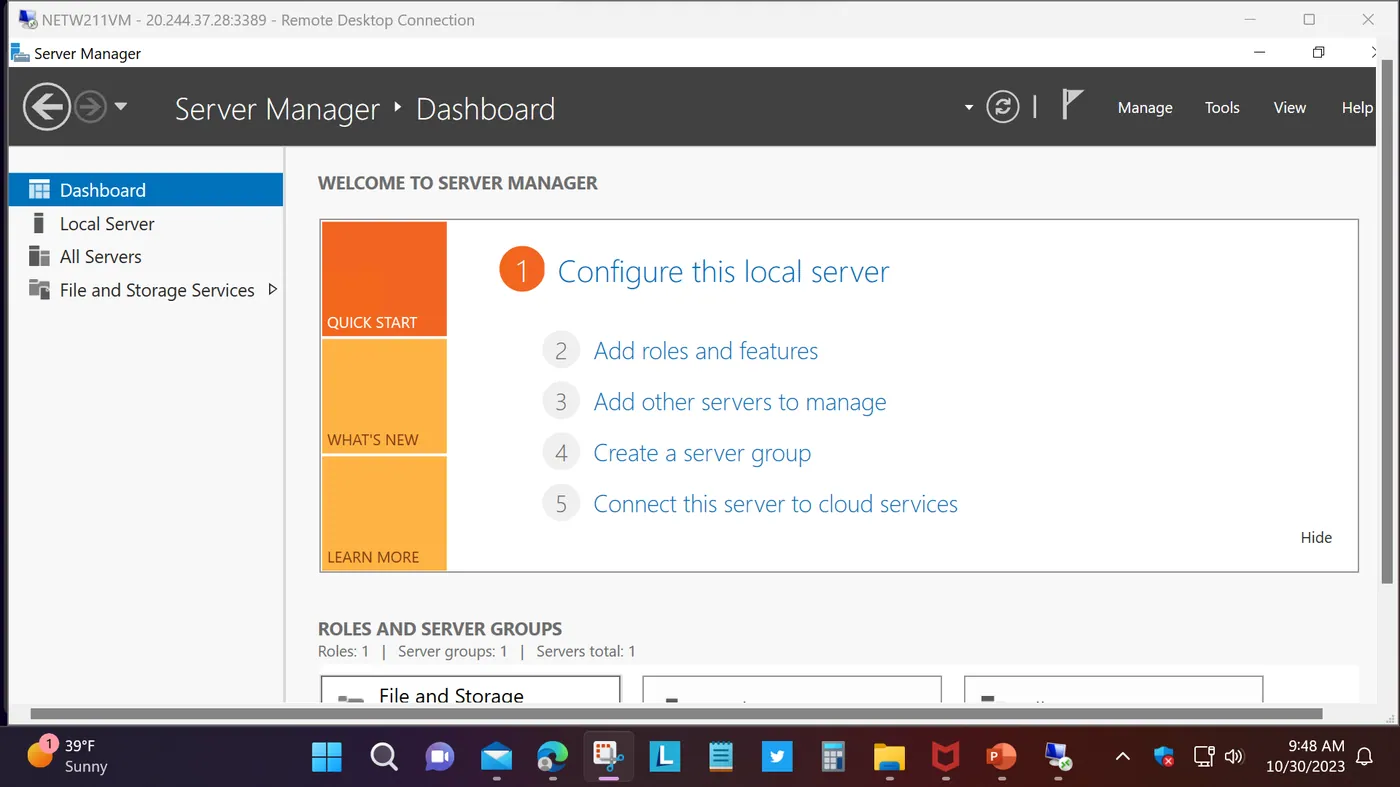Click the step 3 number circle
The image size is (1400, 787).
click(x=561, y=402)
